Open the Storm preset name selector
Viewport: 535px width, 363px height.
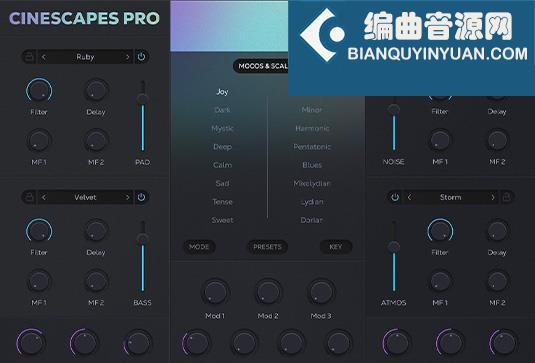[x=451, y=197]
